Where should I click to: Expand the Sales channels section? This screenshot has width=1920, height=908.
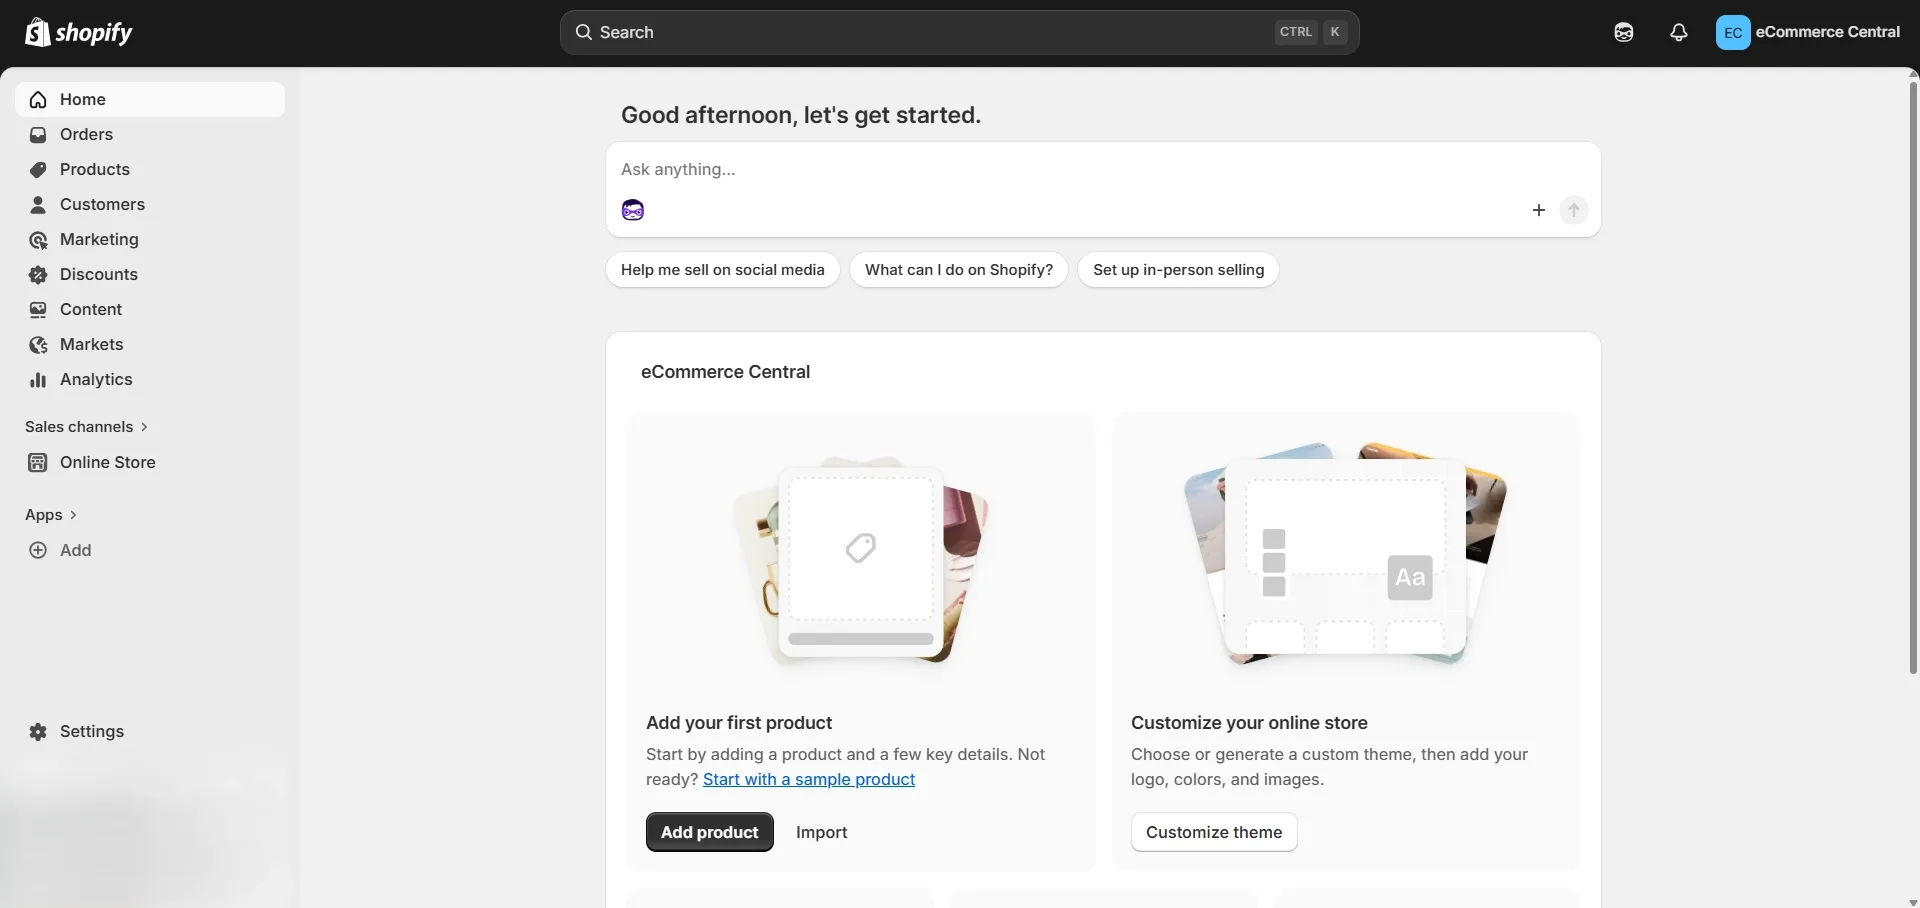86,427
